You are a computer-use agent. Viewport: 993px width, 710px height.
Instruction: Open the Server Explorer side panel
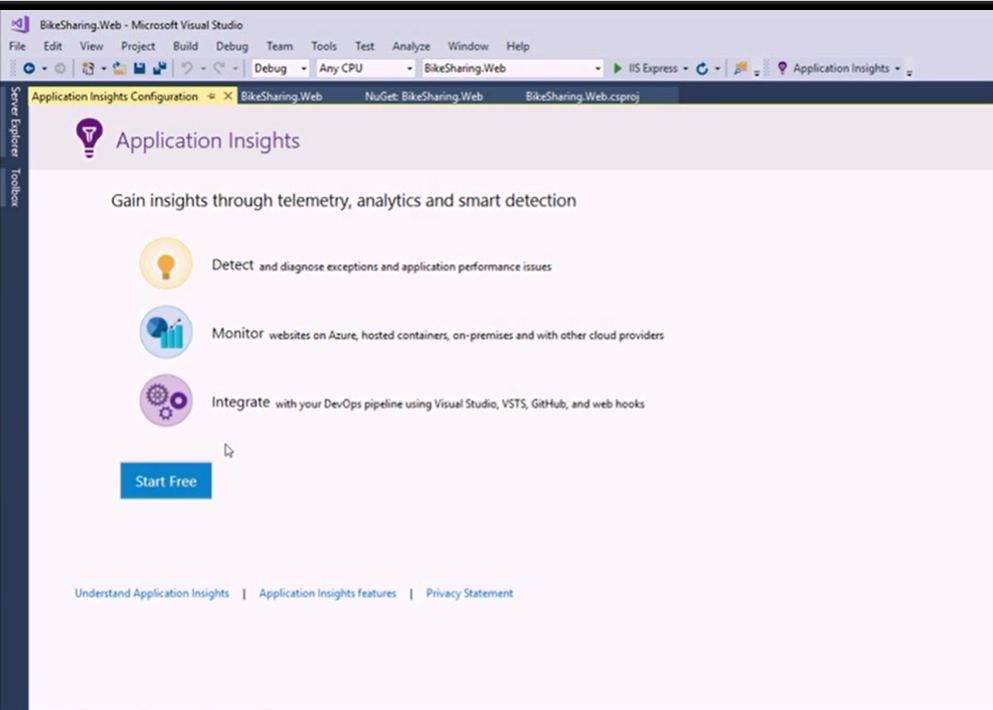[x=15, y=122]
